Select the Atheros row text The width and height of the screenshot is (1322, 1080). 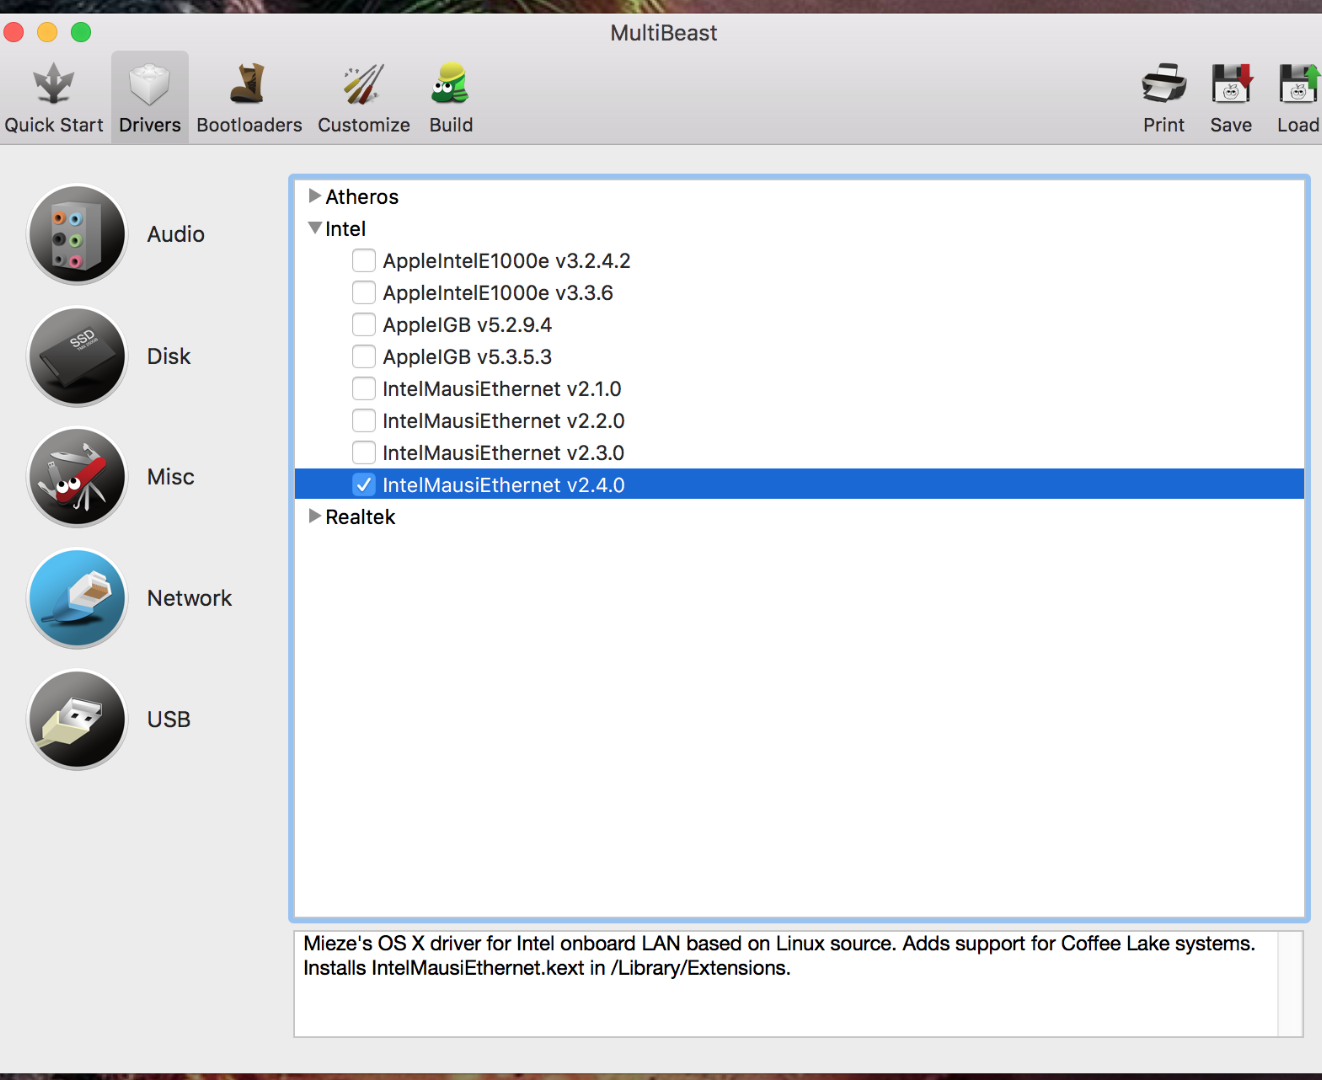coord(362,197)
